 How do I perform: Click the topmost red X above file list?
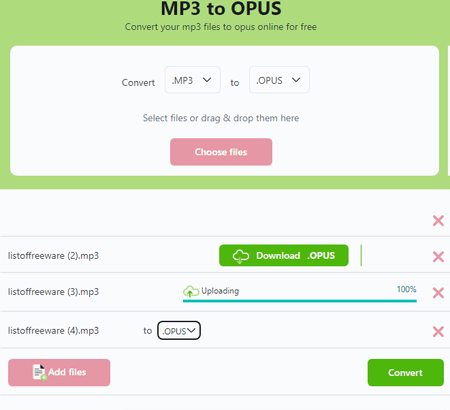[438, 220]
